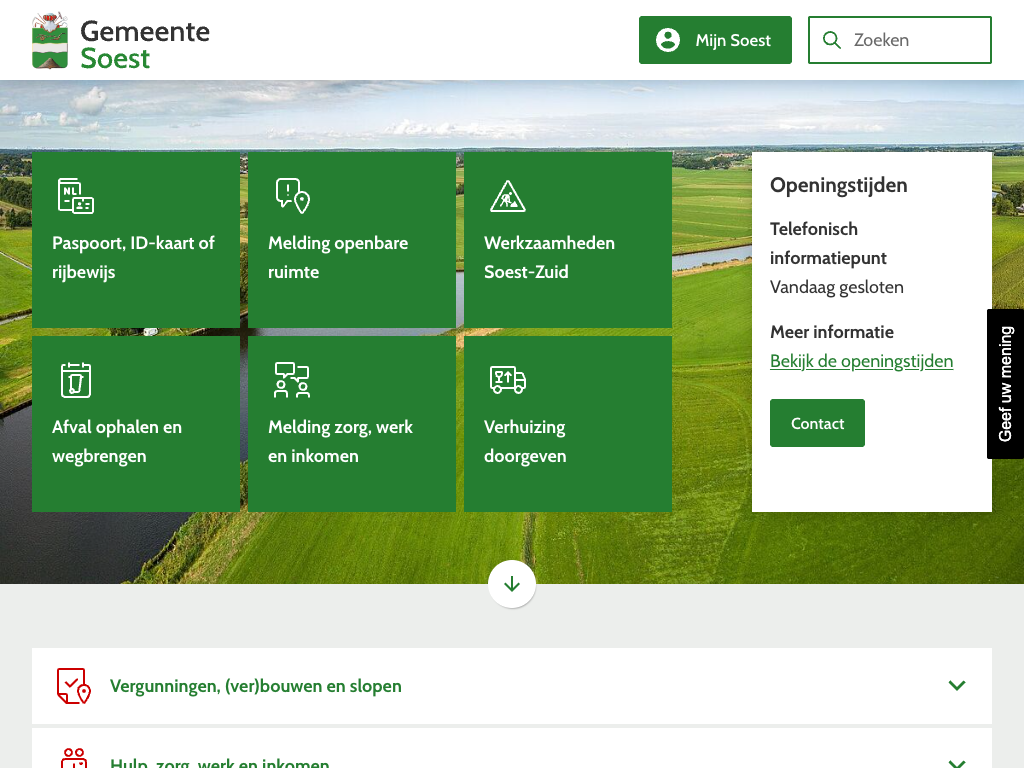The width and height of the screenshot is (1024, 768).
Task: Open the Verhuizing doorgeven tile text
Action: (525, 441)
